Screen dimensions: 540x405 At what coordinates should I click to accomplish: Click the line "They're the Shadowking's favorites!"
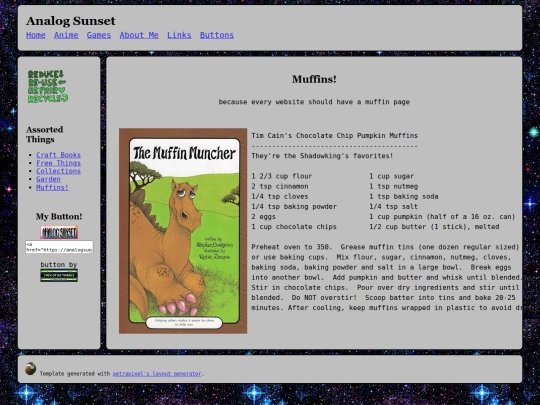[322, 156]
